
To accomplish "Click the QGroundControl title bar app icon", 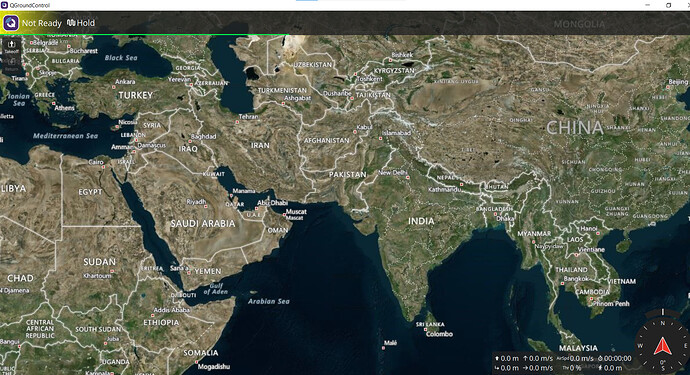I will pos(4,5).
